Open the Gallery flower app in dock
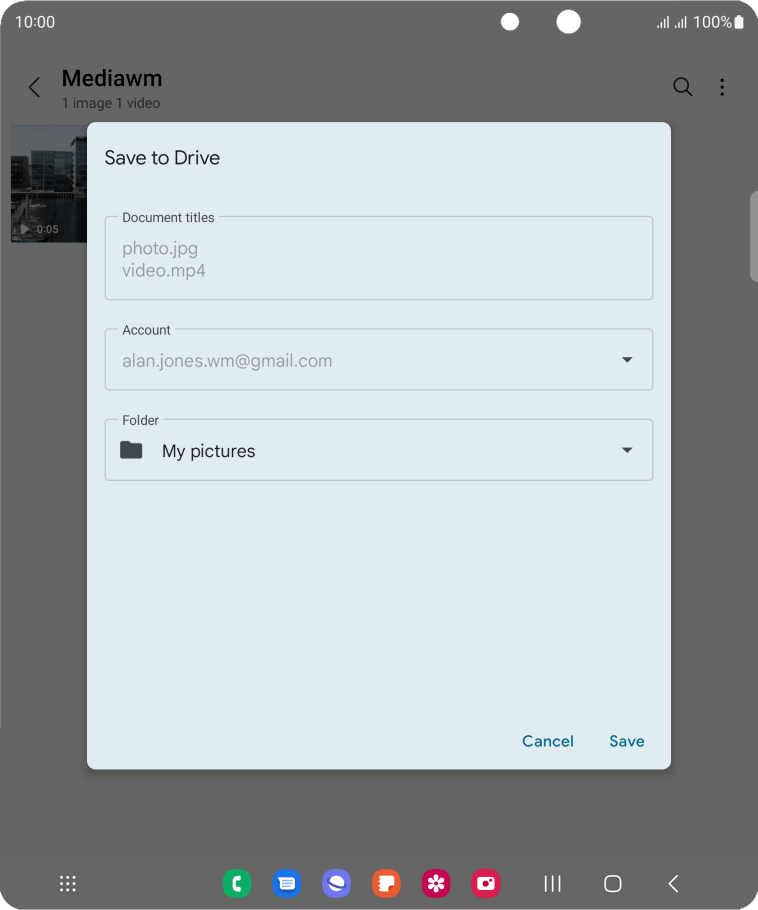758x910 pixels. [x=436, y=884]
